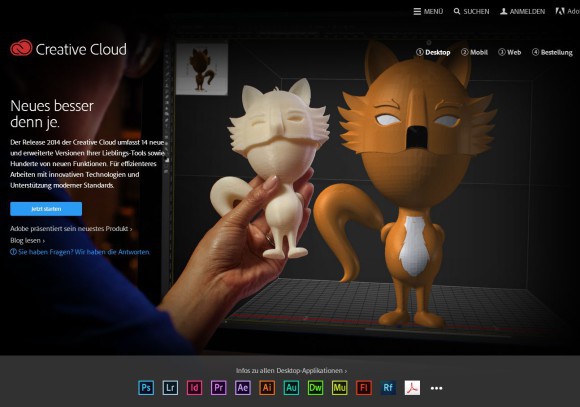Open the Audition (Au) app icon
This screenshot has height=407, width=580.
(x=291, y=388)
